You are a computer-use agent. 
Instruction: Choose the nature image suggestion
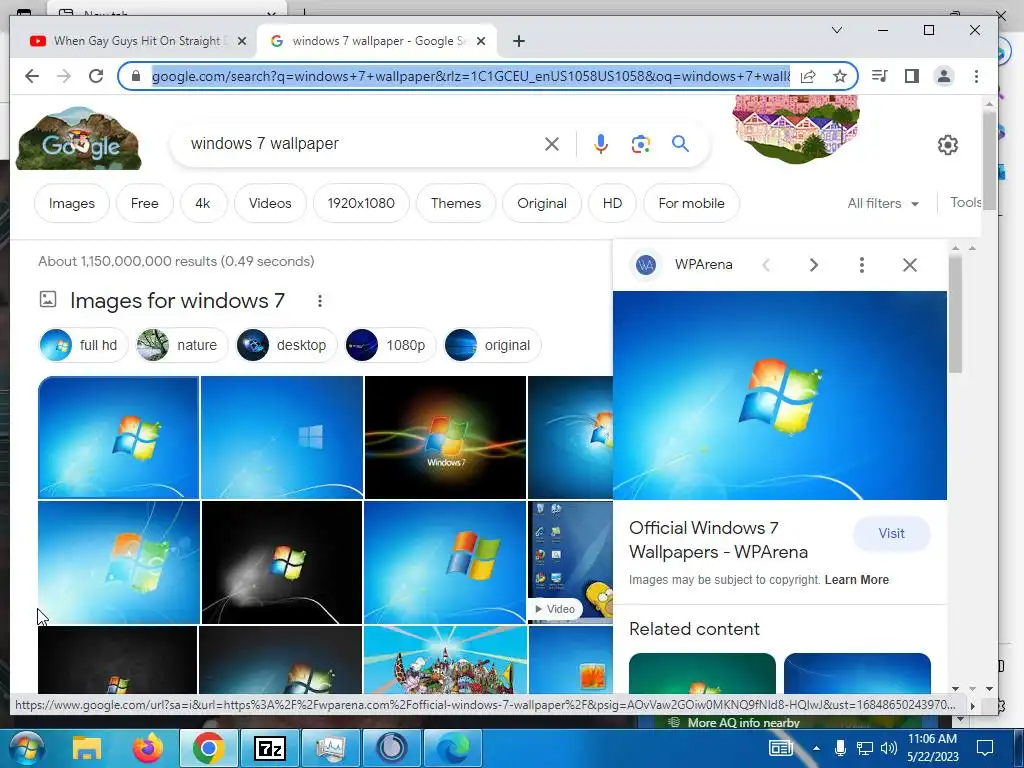[x=181, y=345]
